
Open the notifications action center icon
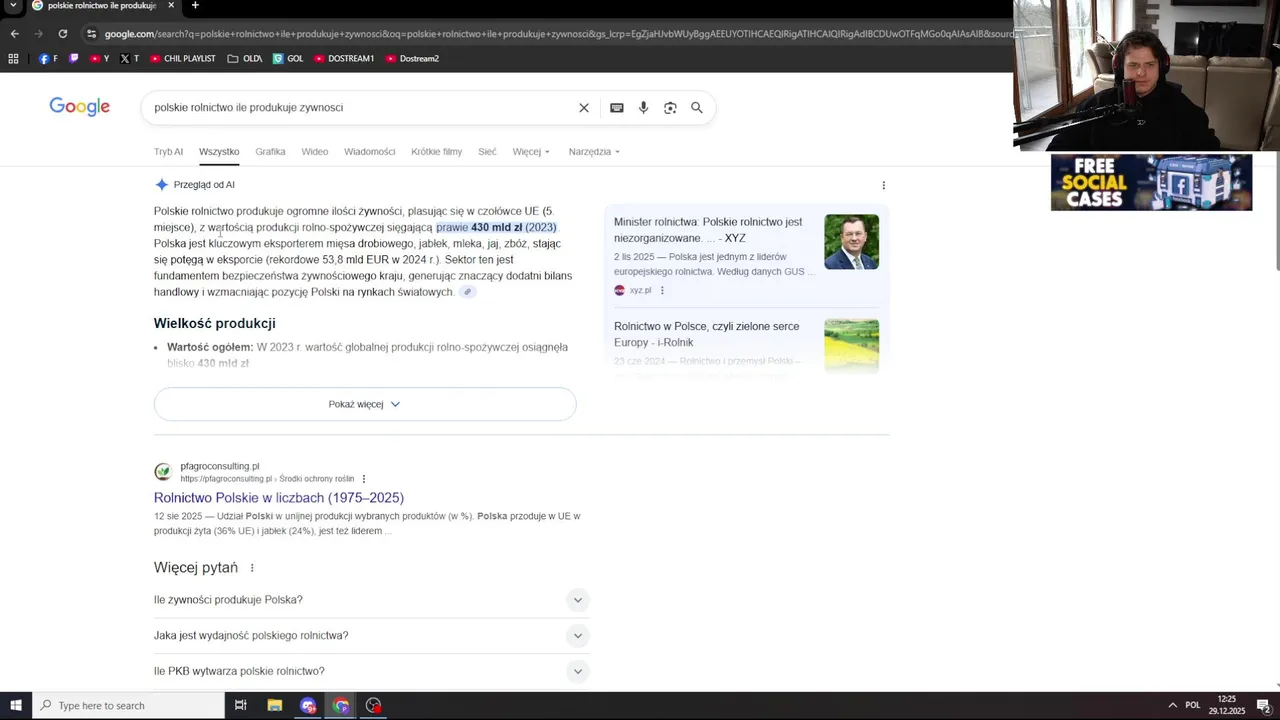(1263, 705)
